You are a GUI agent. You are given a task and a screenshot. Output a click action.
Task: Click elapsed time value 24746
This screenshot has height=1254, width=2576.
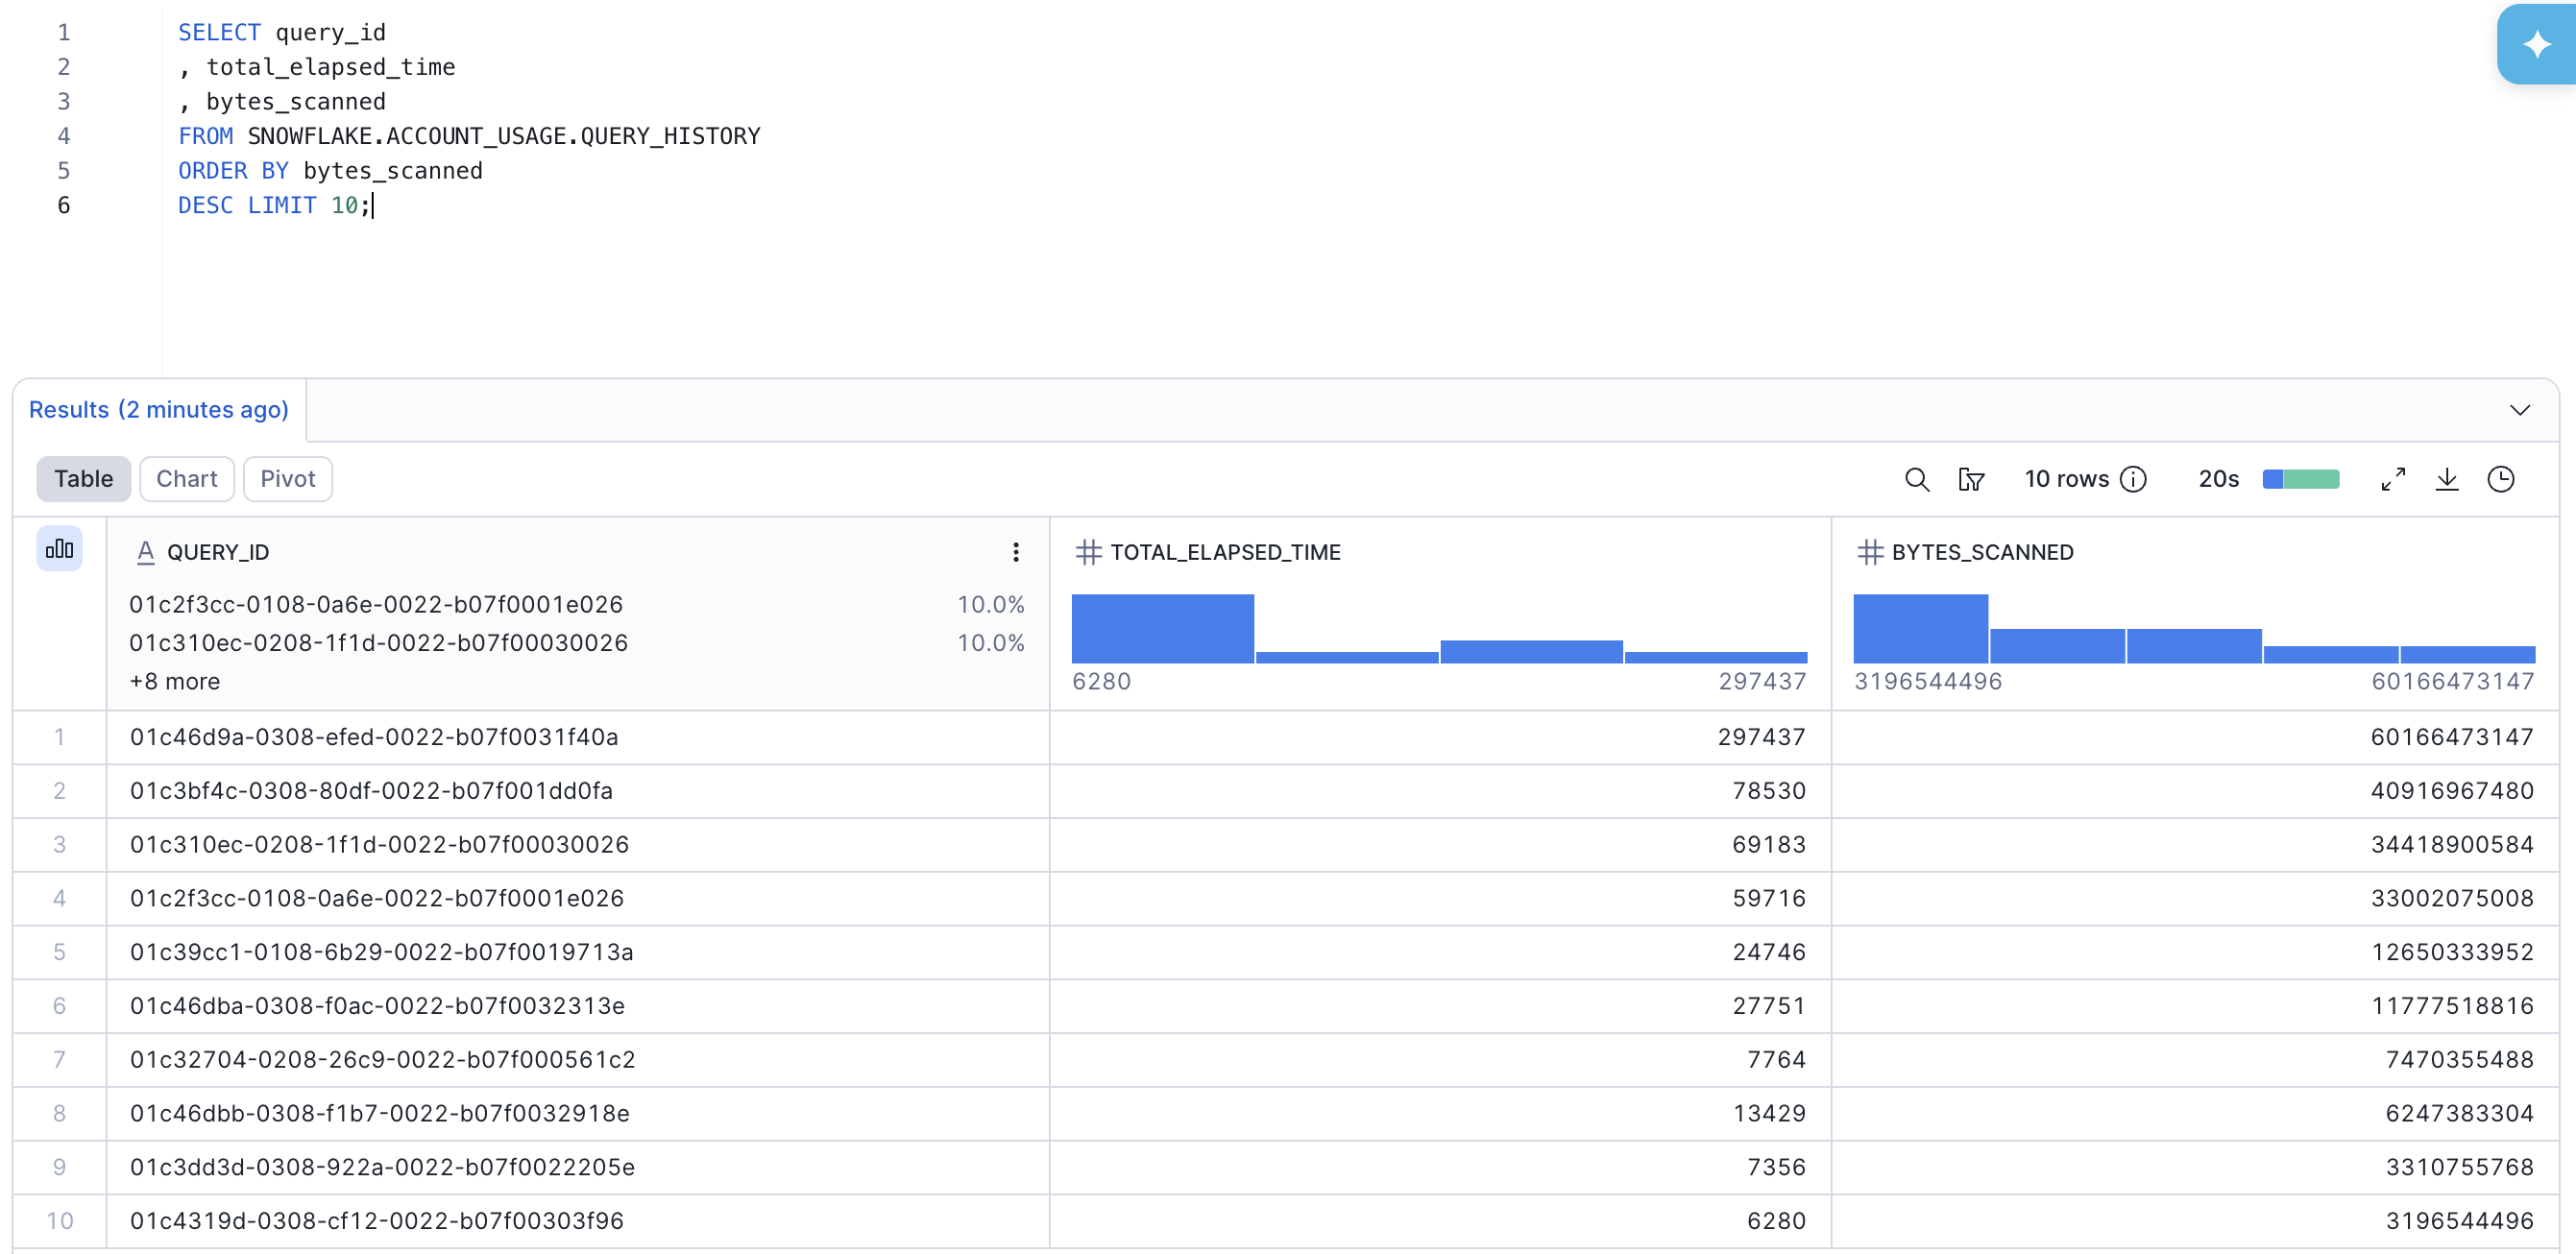(1768, 952)
